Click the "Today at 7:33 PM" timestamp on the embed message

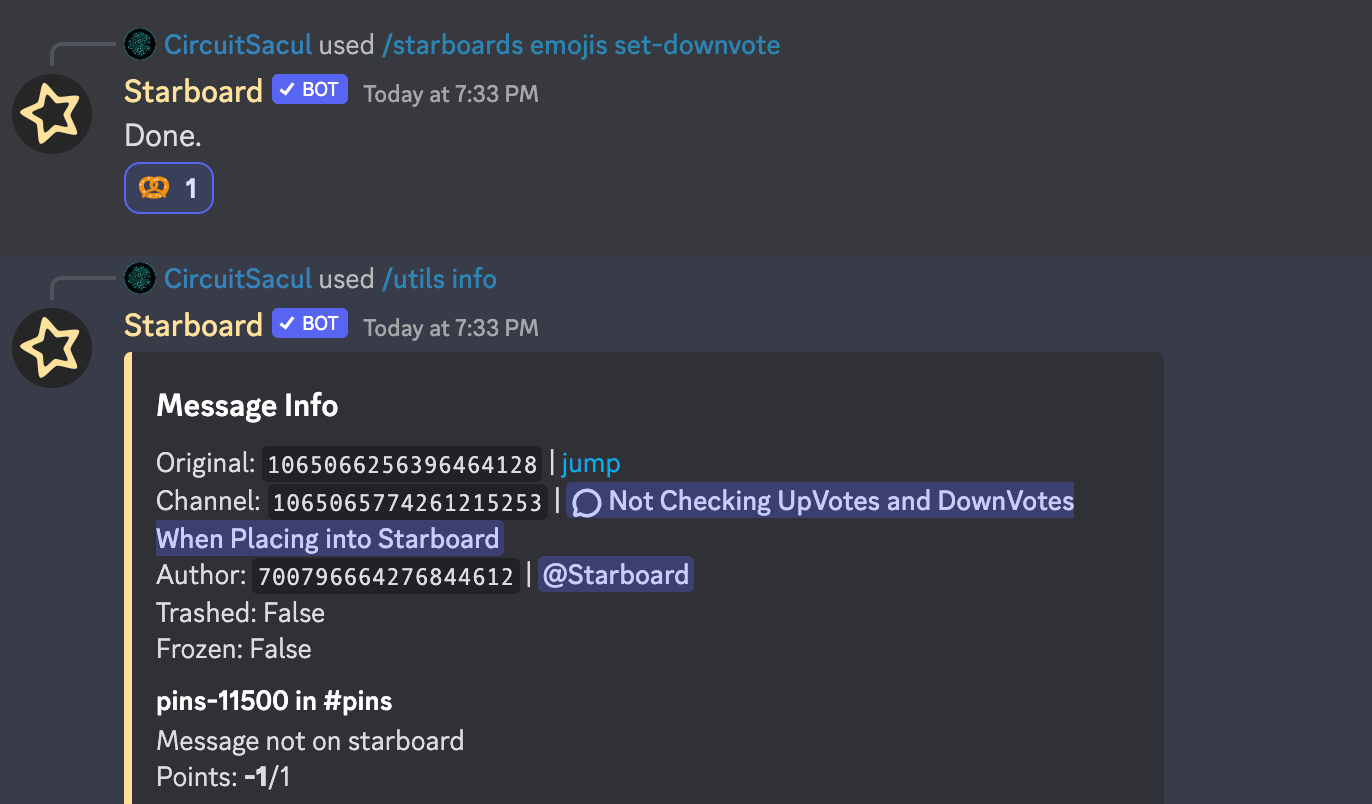[x=451, y=328]
